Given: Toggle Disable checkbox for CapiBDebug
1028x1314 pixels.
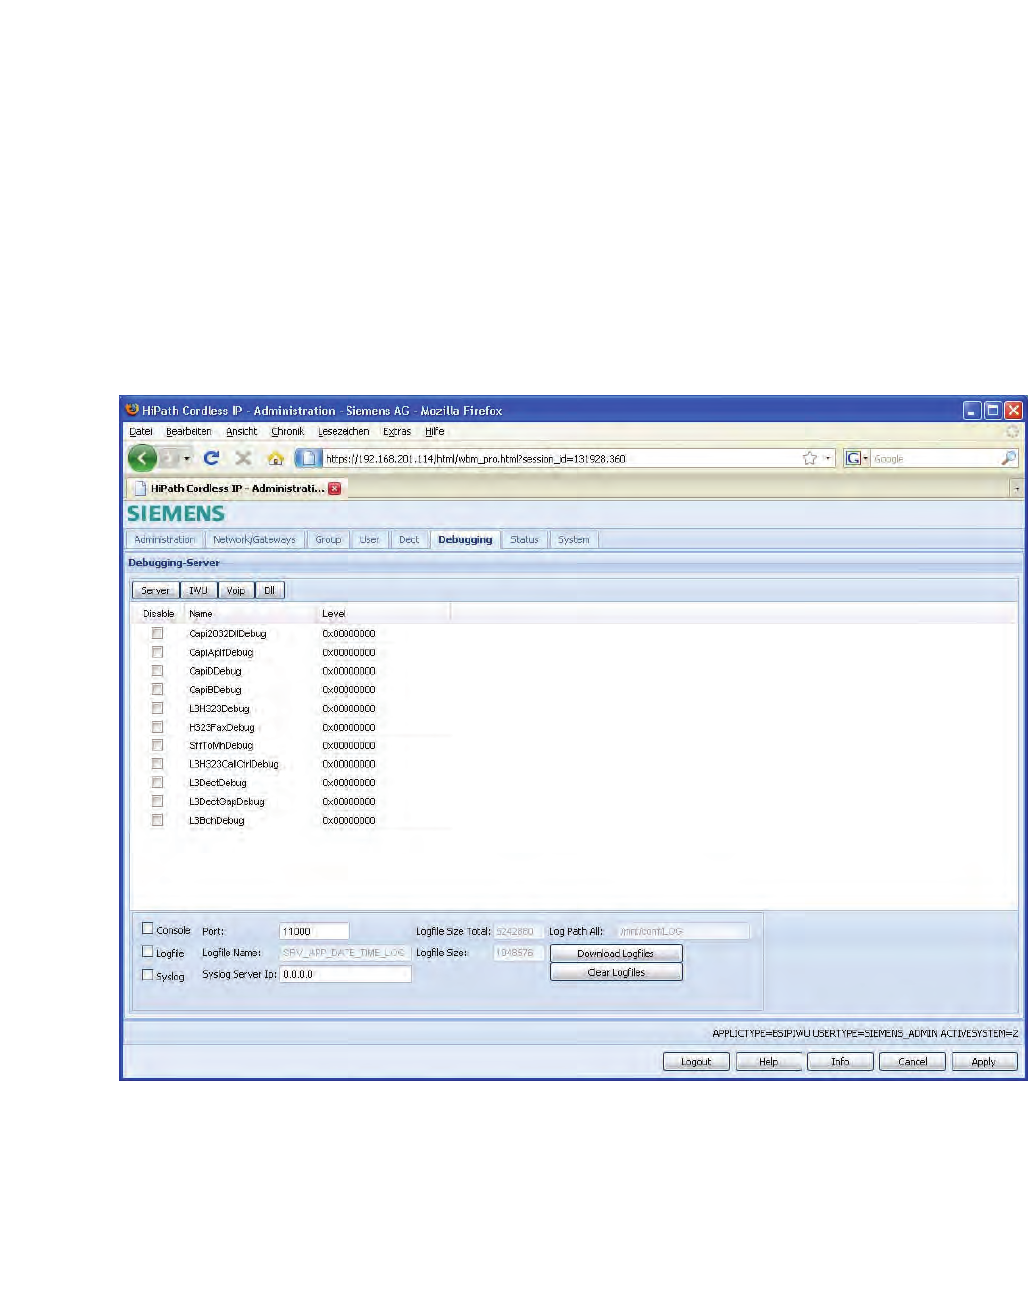Looking at the screenshot, I should [157, 689].
